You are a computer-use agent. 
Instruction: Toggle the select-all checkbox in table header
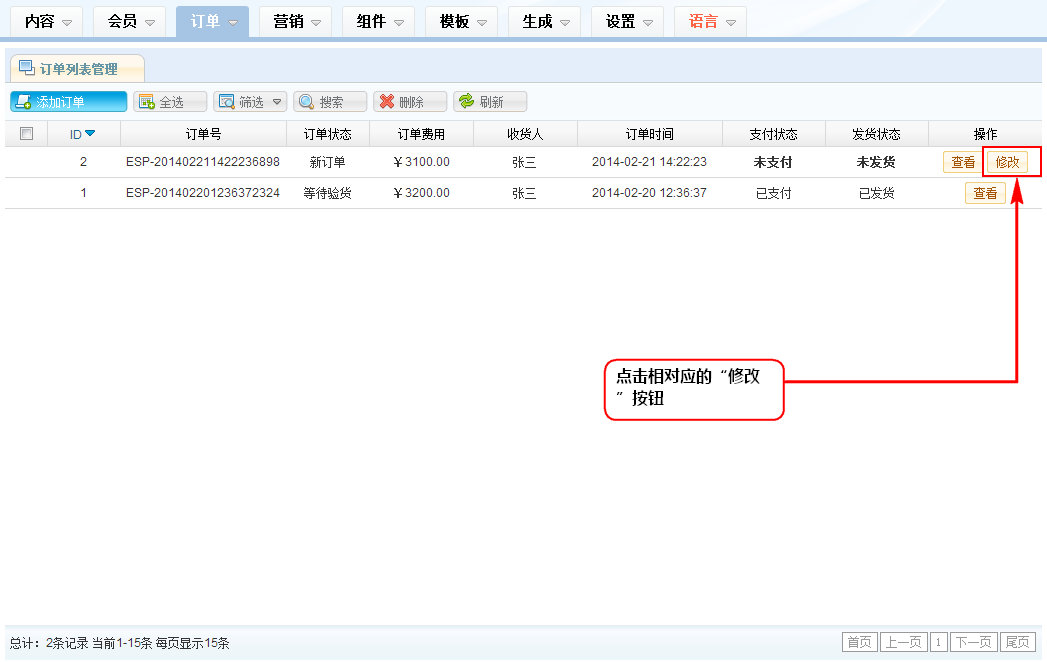click(x=27, y=134)
